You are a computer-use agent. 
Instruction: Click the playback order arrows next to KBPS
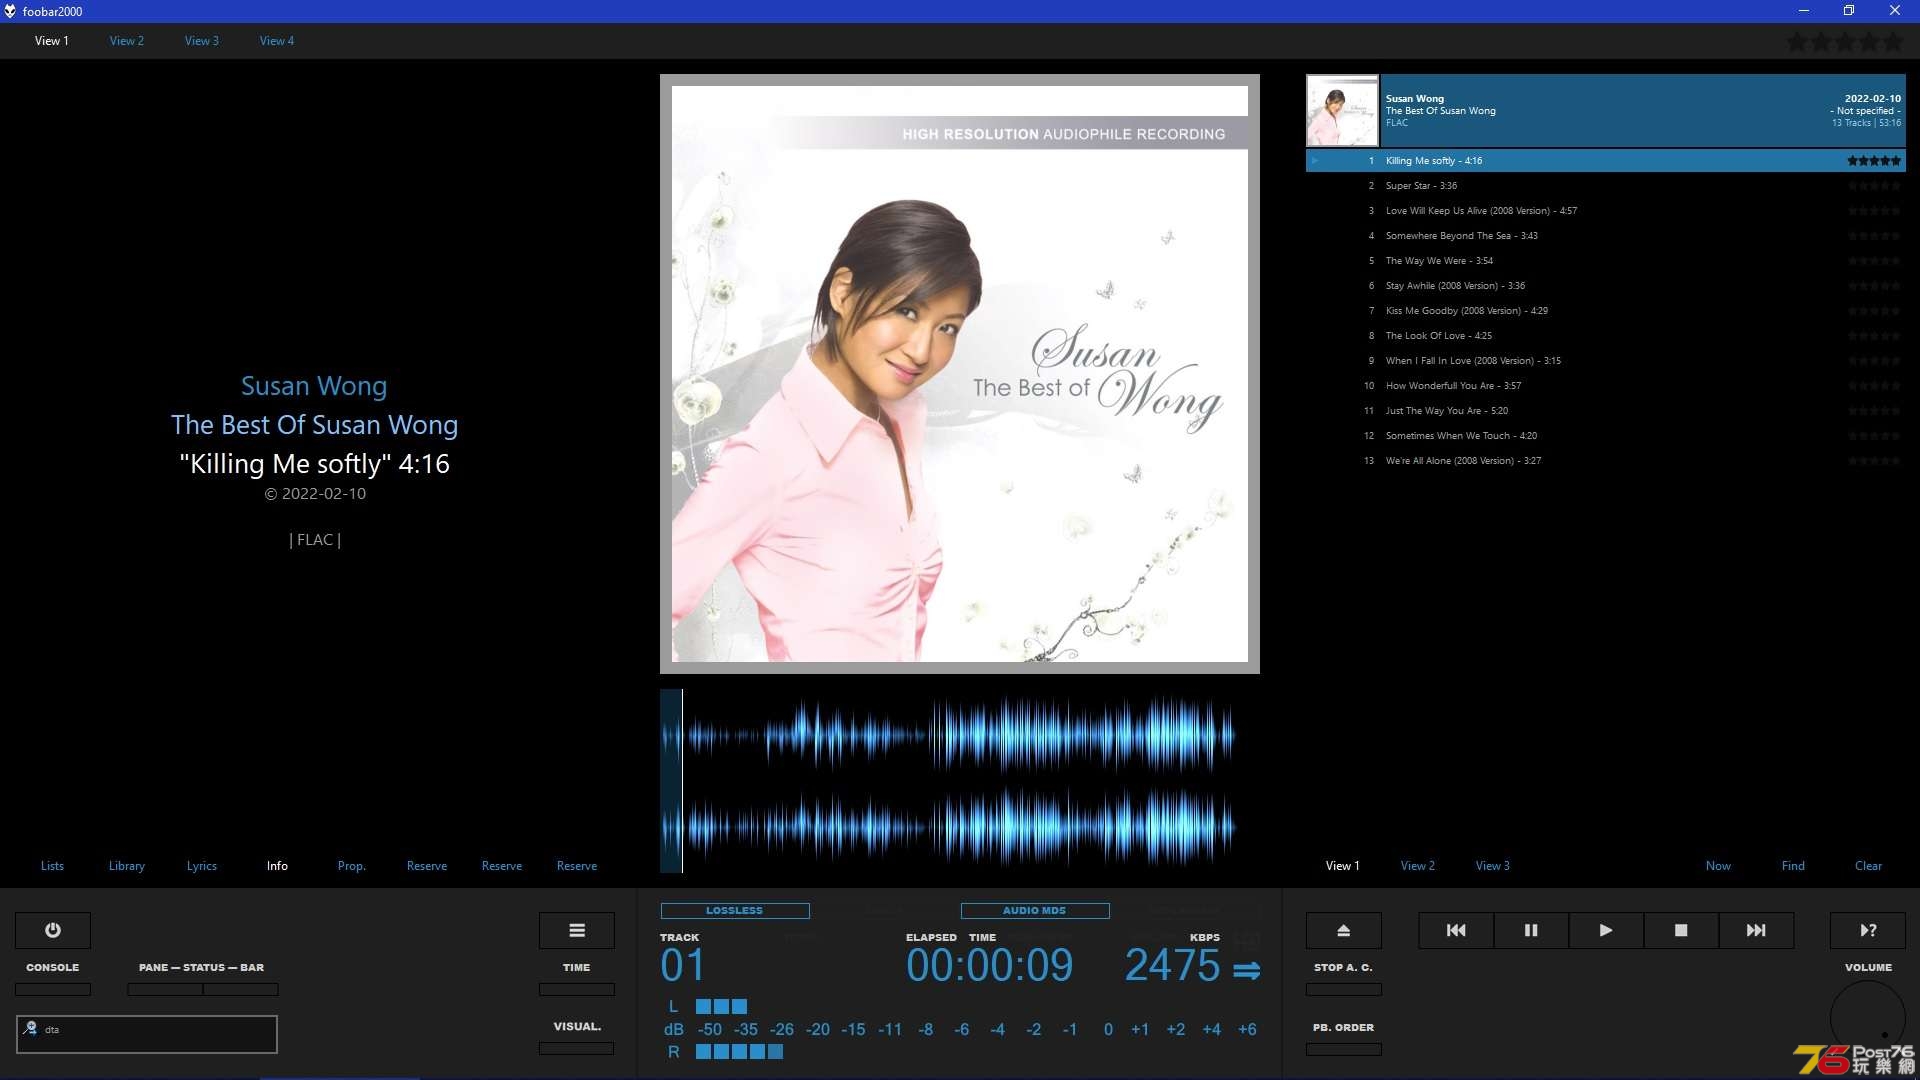point(1246,970)
